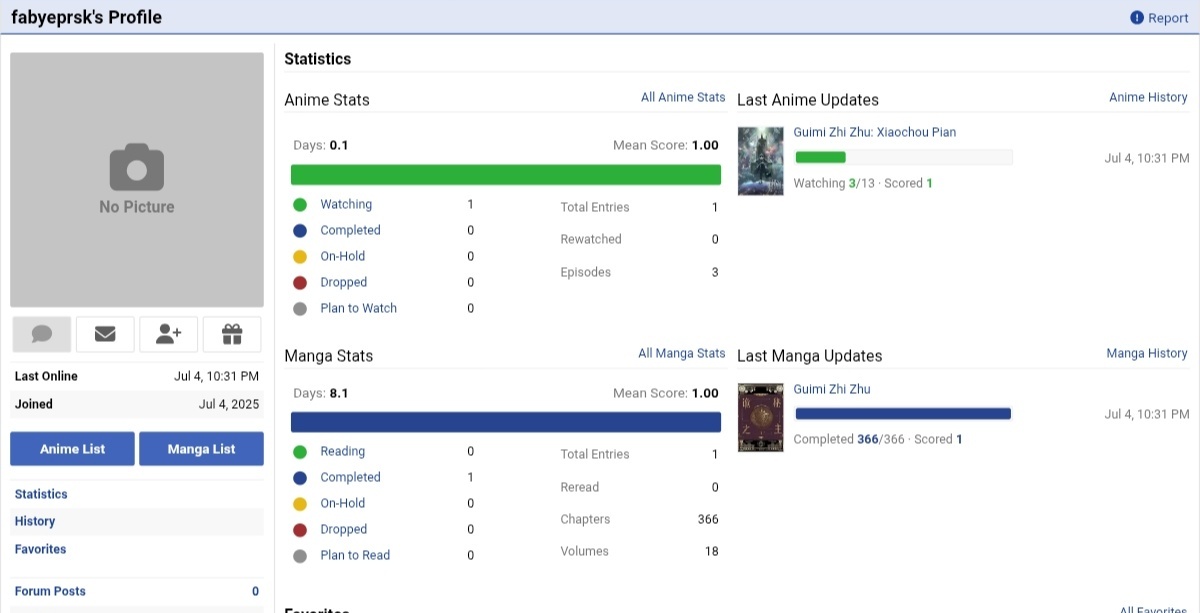Image resolution: width=1200 pixels, height=613 pixels.
Task: Open All Manga Stats link
Action: tap(681, 353)
